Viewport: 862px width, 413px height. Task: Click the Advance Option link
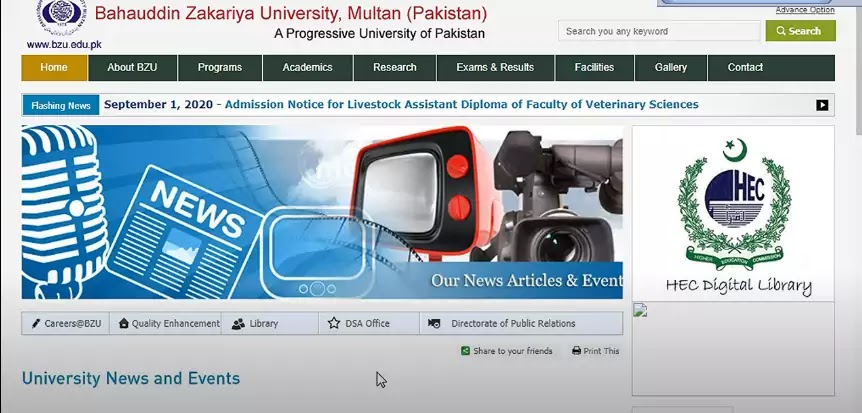(x=805, y=10)
